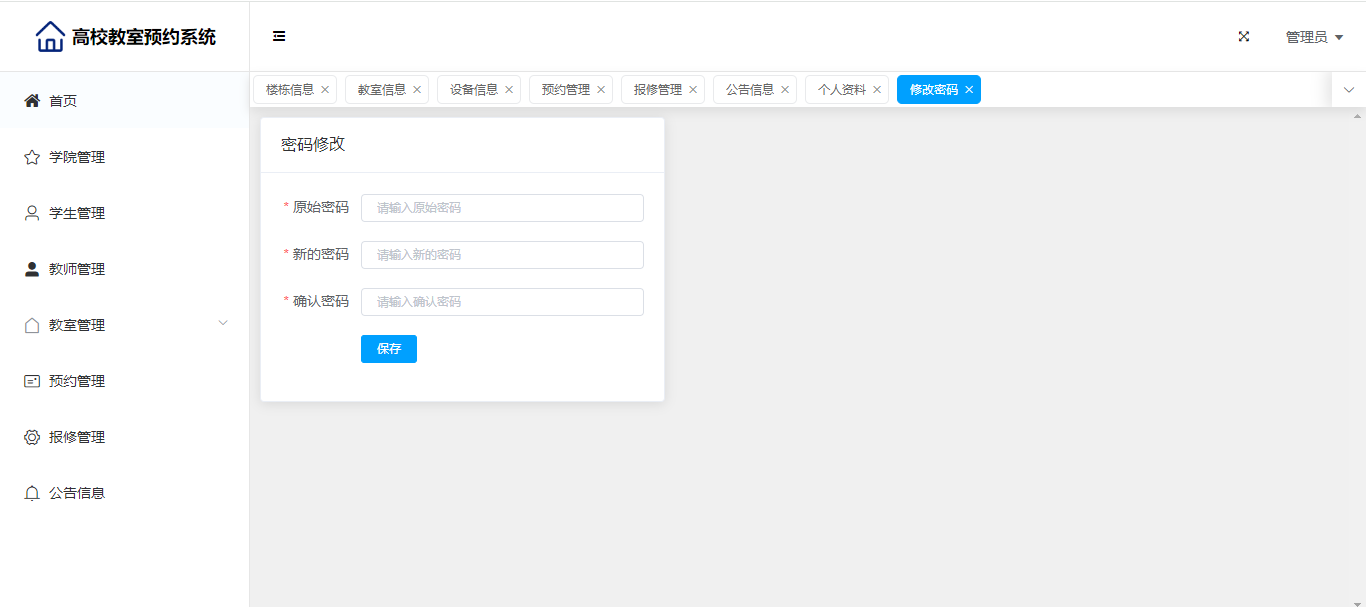This screenshot has width=1366, height=607.
Task: Click the 高校教室预约系统 title text
Action: (x=144, y=37)
